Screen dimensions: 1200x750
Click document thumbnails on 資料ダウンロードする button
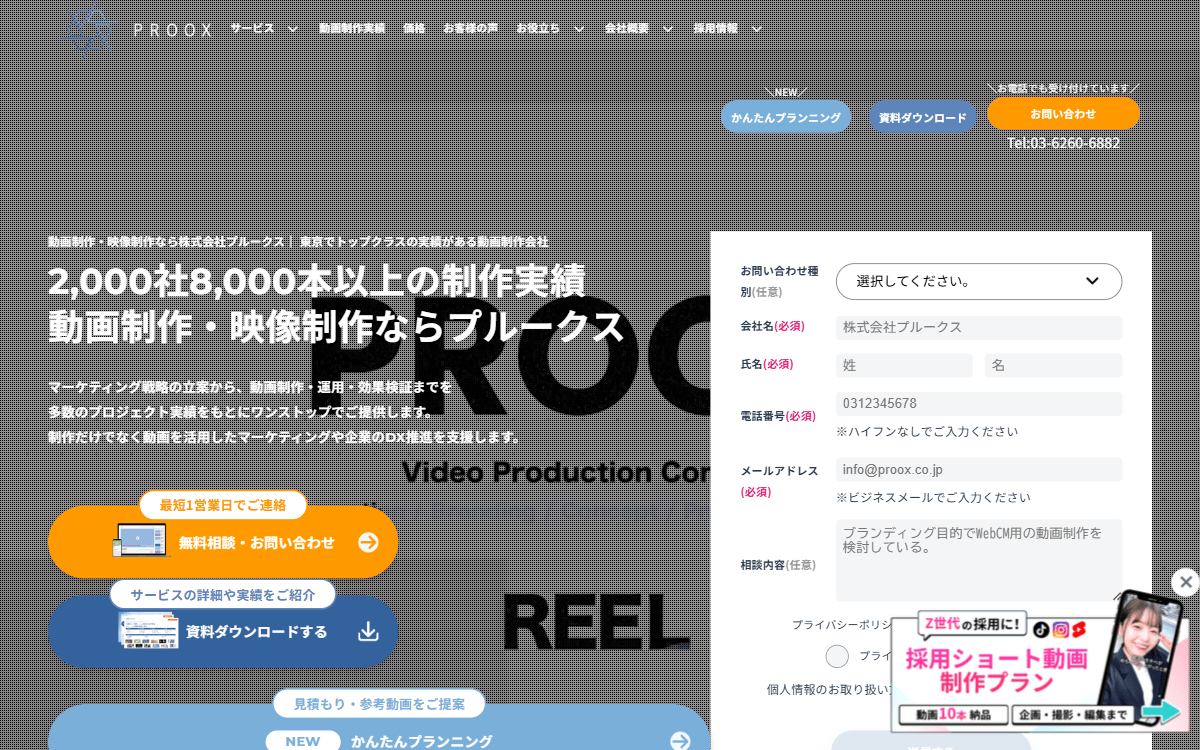pos(147,632)
